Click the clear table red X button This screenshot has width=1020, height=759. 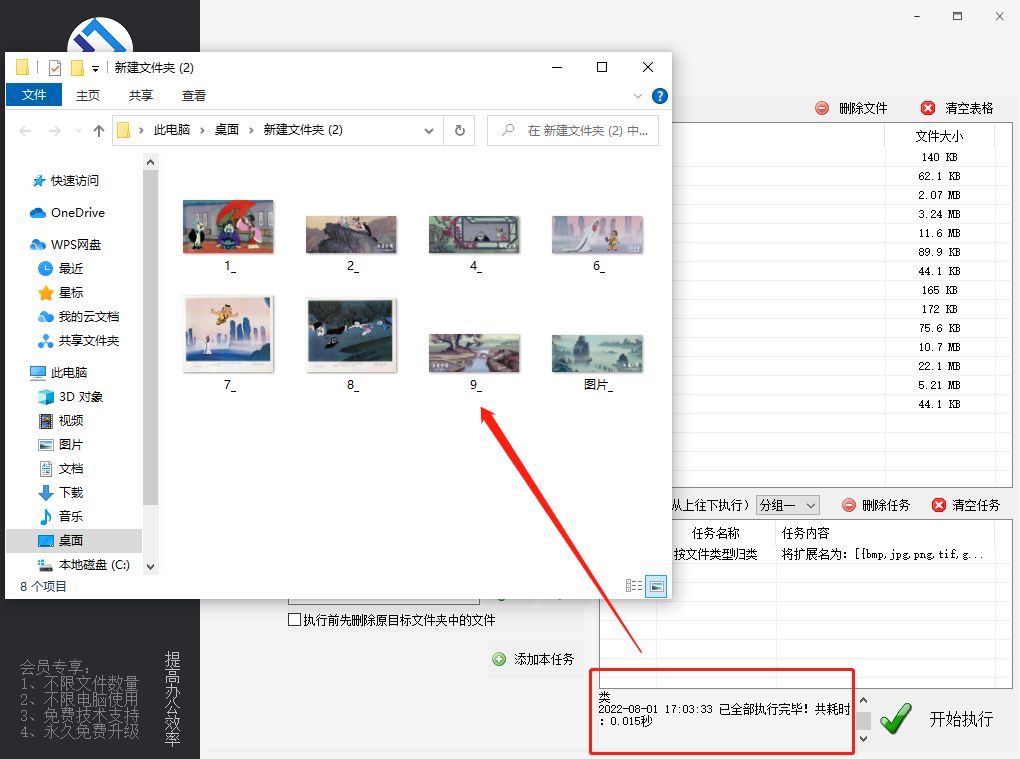(x=928, y=108)
